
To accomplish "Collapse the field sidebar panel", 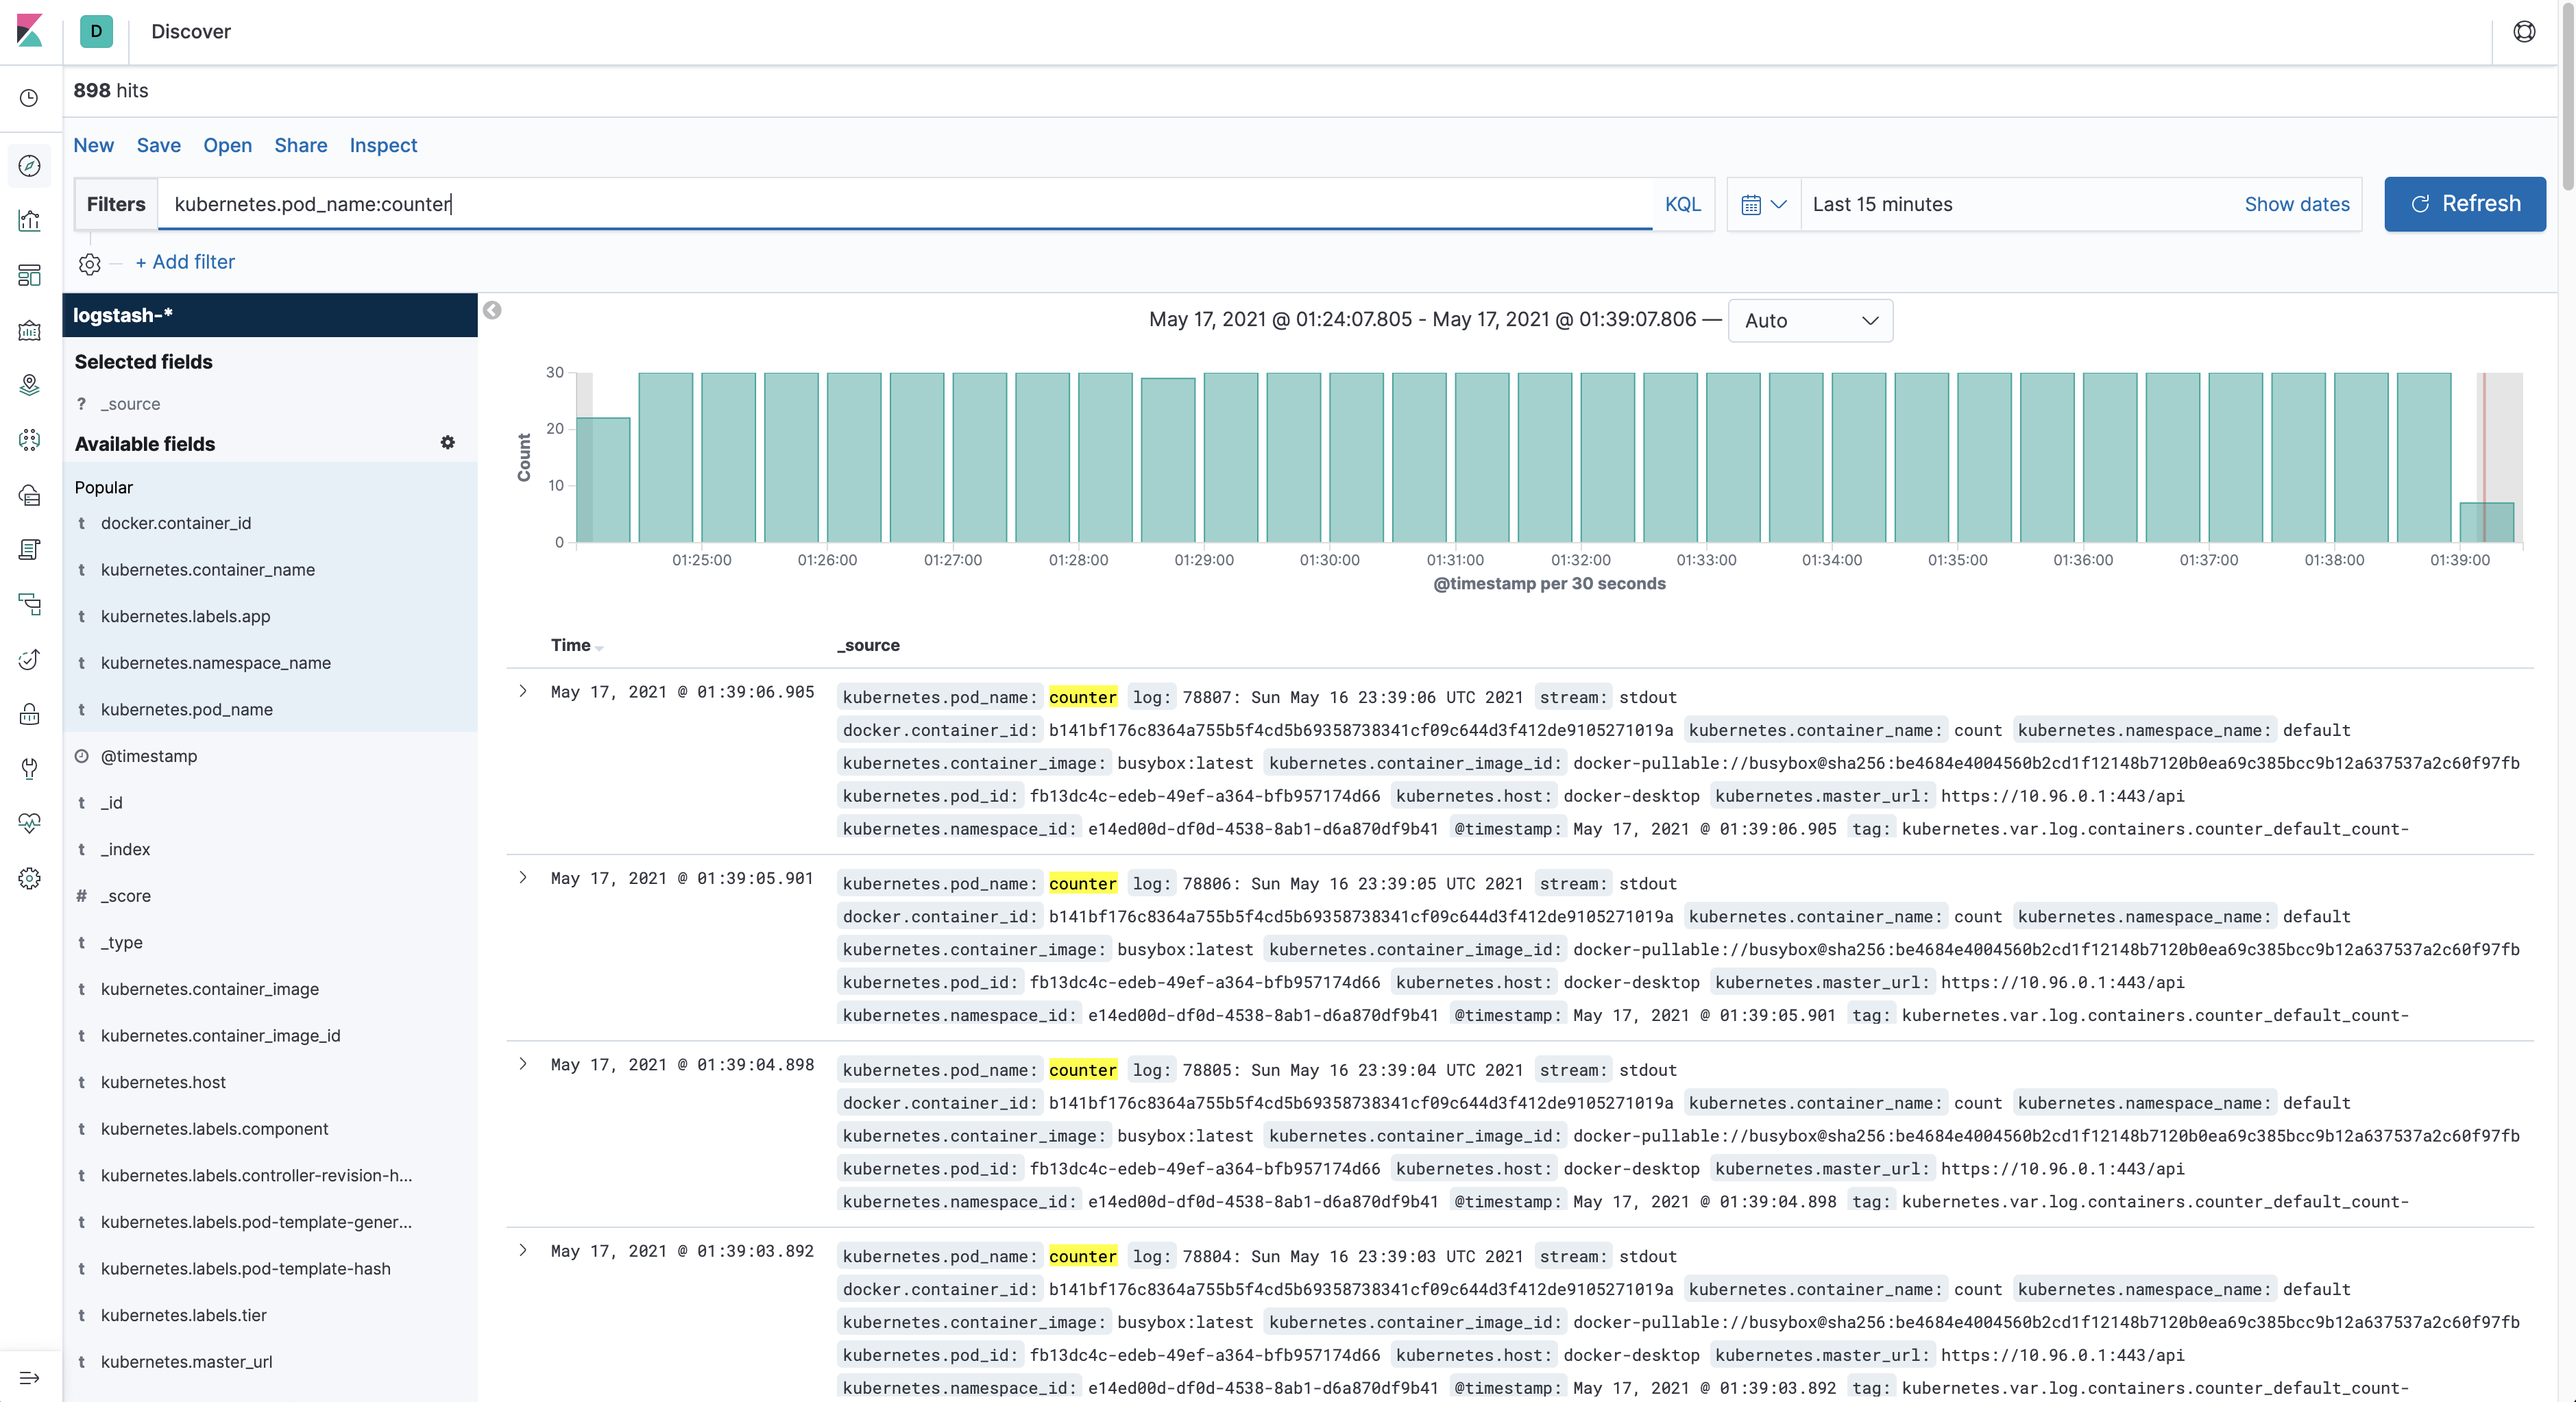I will point(492,310).
